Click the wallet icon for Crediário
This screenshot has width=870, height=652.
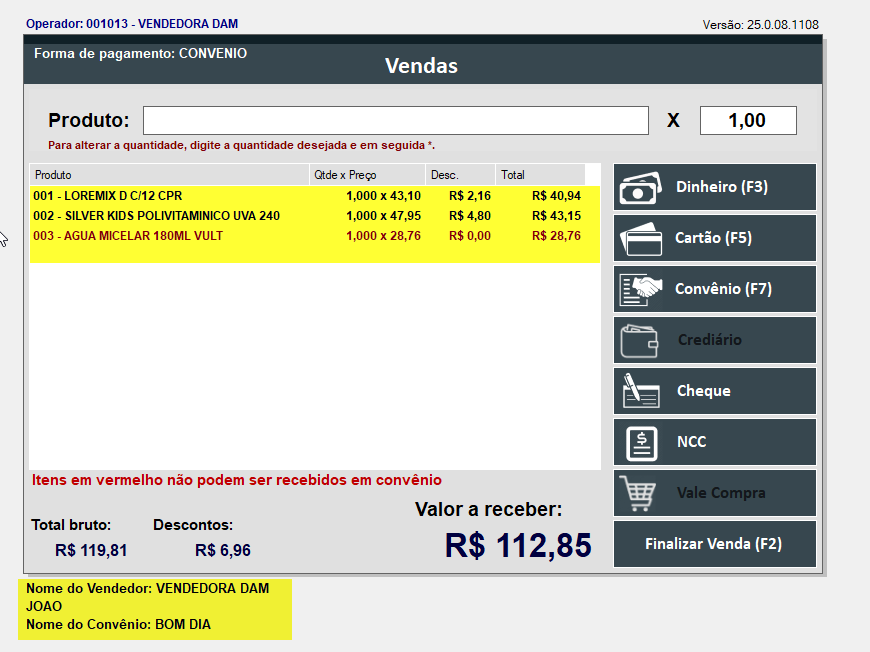click(x=639, y=341)
